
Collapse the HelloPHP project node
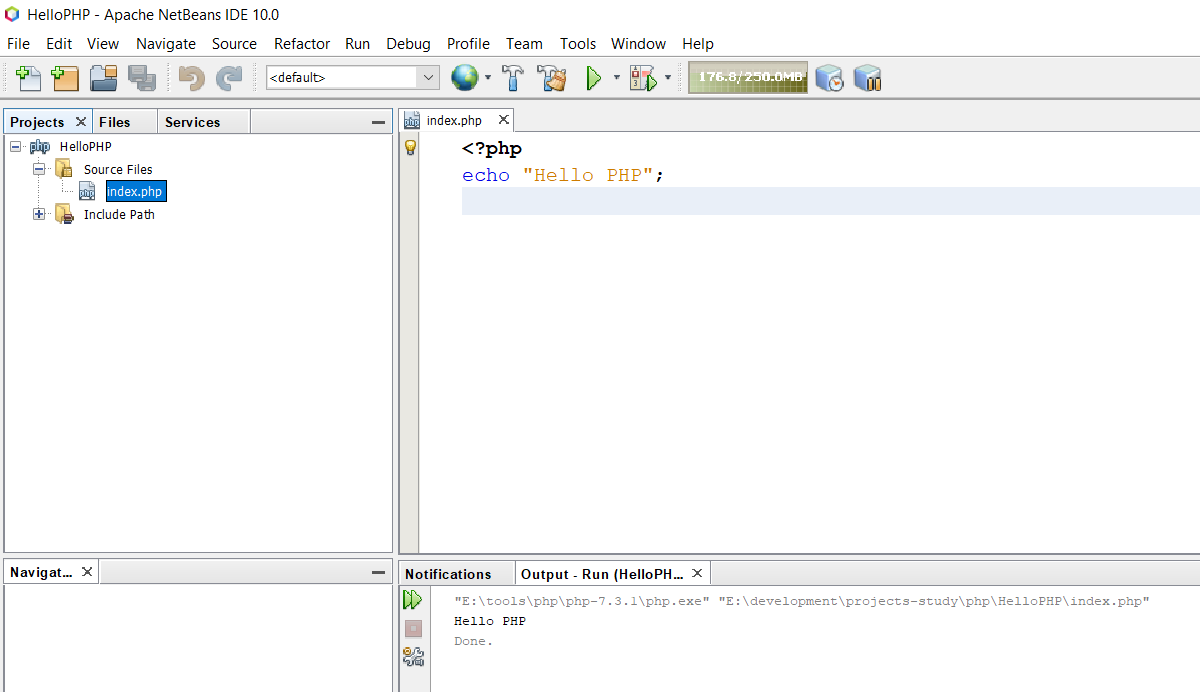coord(16,147)
